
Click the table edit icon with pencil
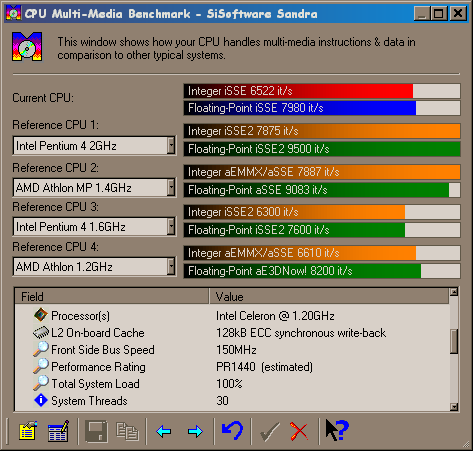point(58,432)
